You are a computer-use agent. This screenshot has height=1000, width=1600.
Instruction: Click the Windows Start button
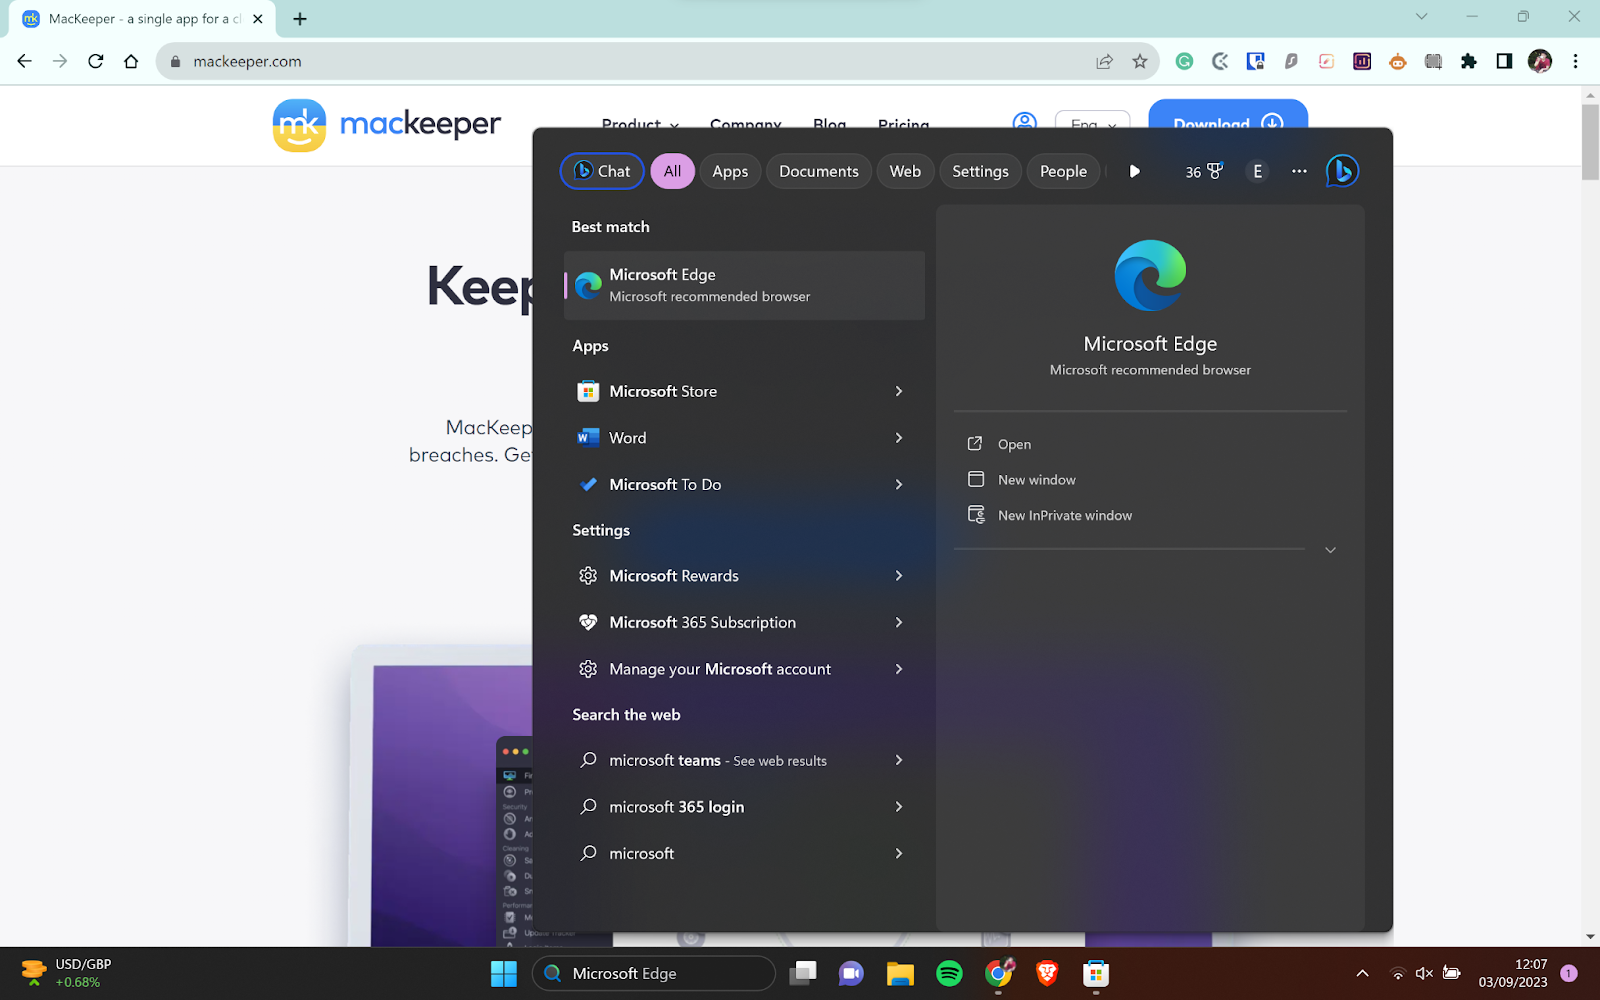point(503,973)
